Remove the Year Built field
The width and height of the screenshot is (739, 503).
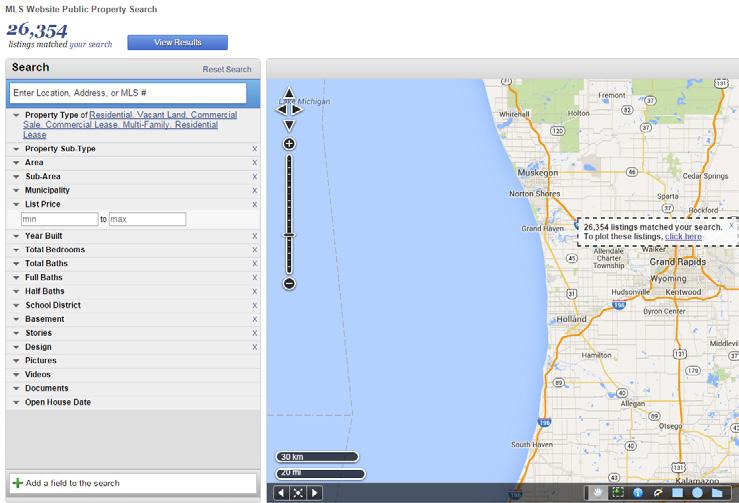pos(255,236)
